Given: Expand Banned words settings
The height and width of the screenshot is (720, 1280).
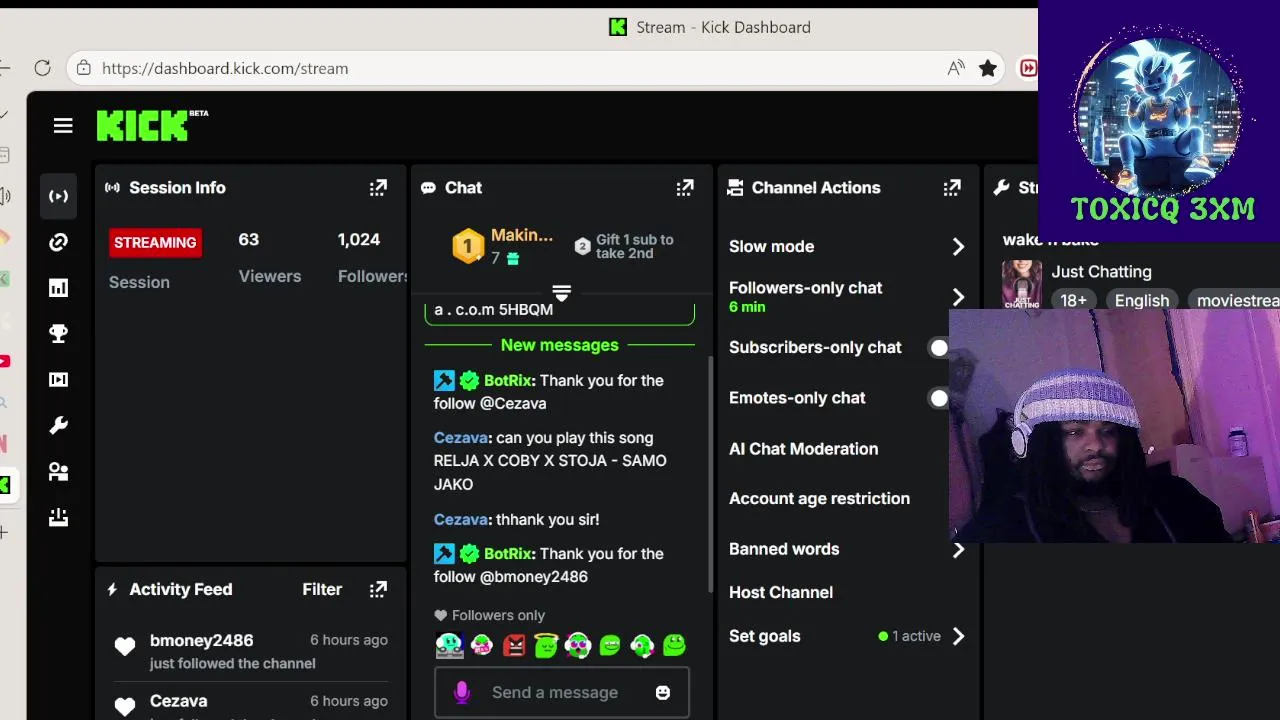Looking at the screenshot, I should pyautogui.click(x=958, y=550).
